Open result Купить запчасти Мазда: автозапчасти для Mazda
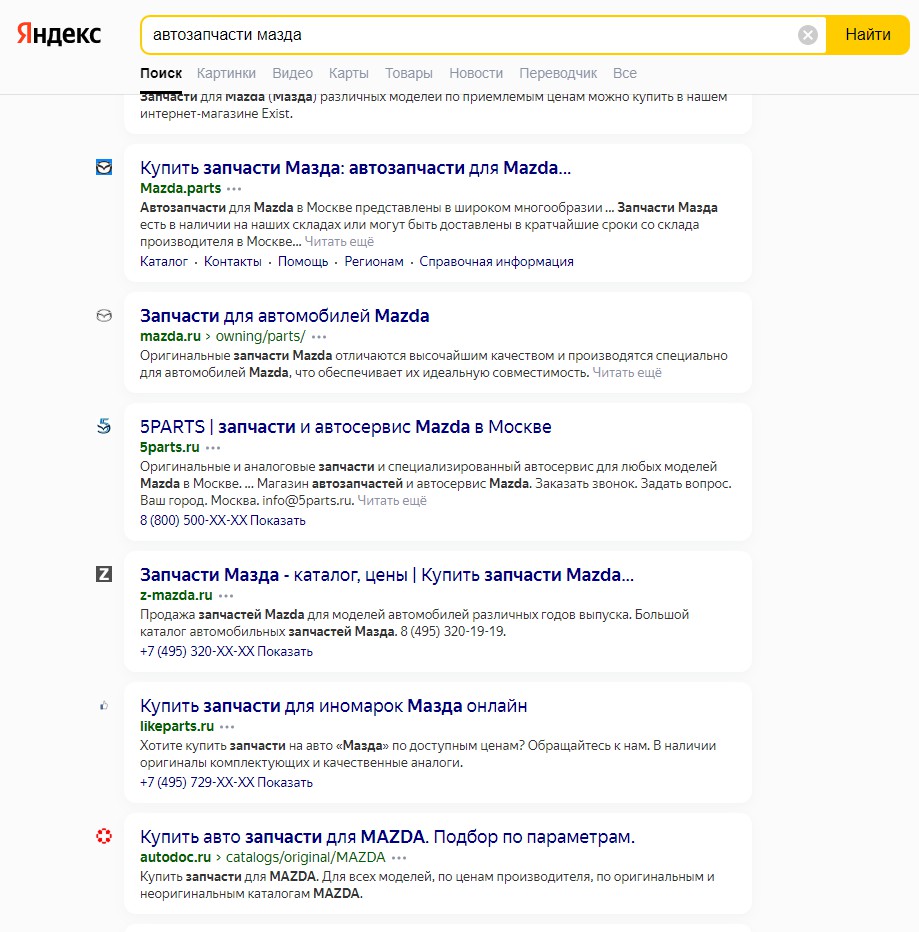 click(355, 168)
